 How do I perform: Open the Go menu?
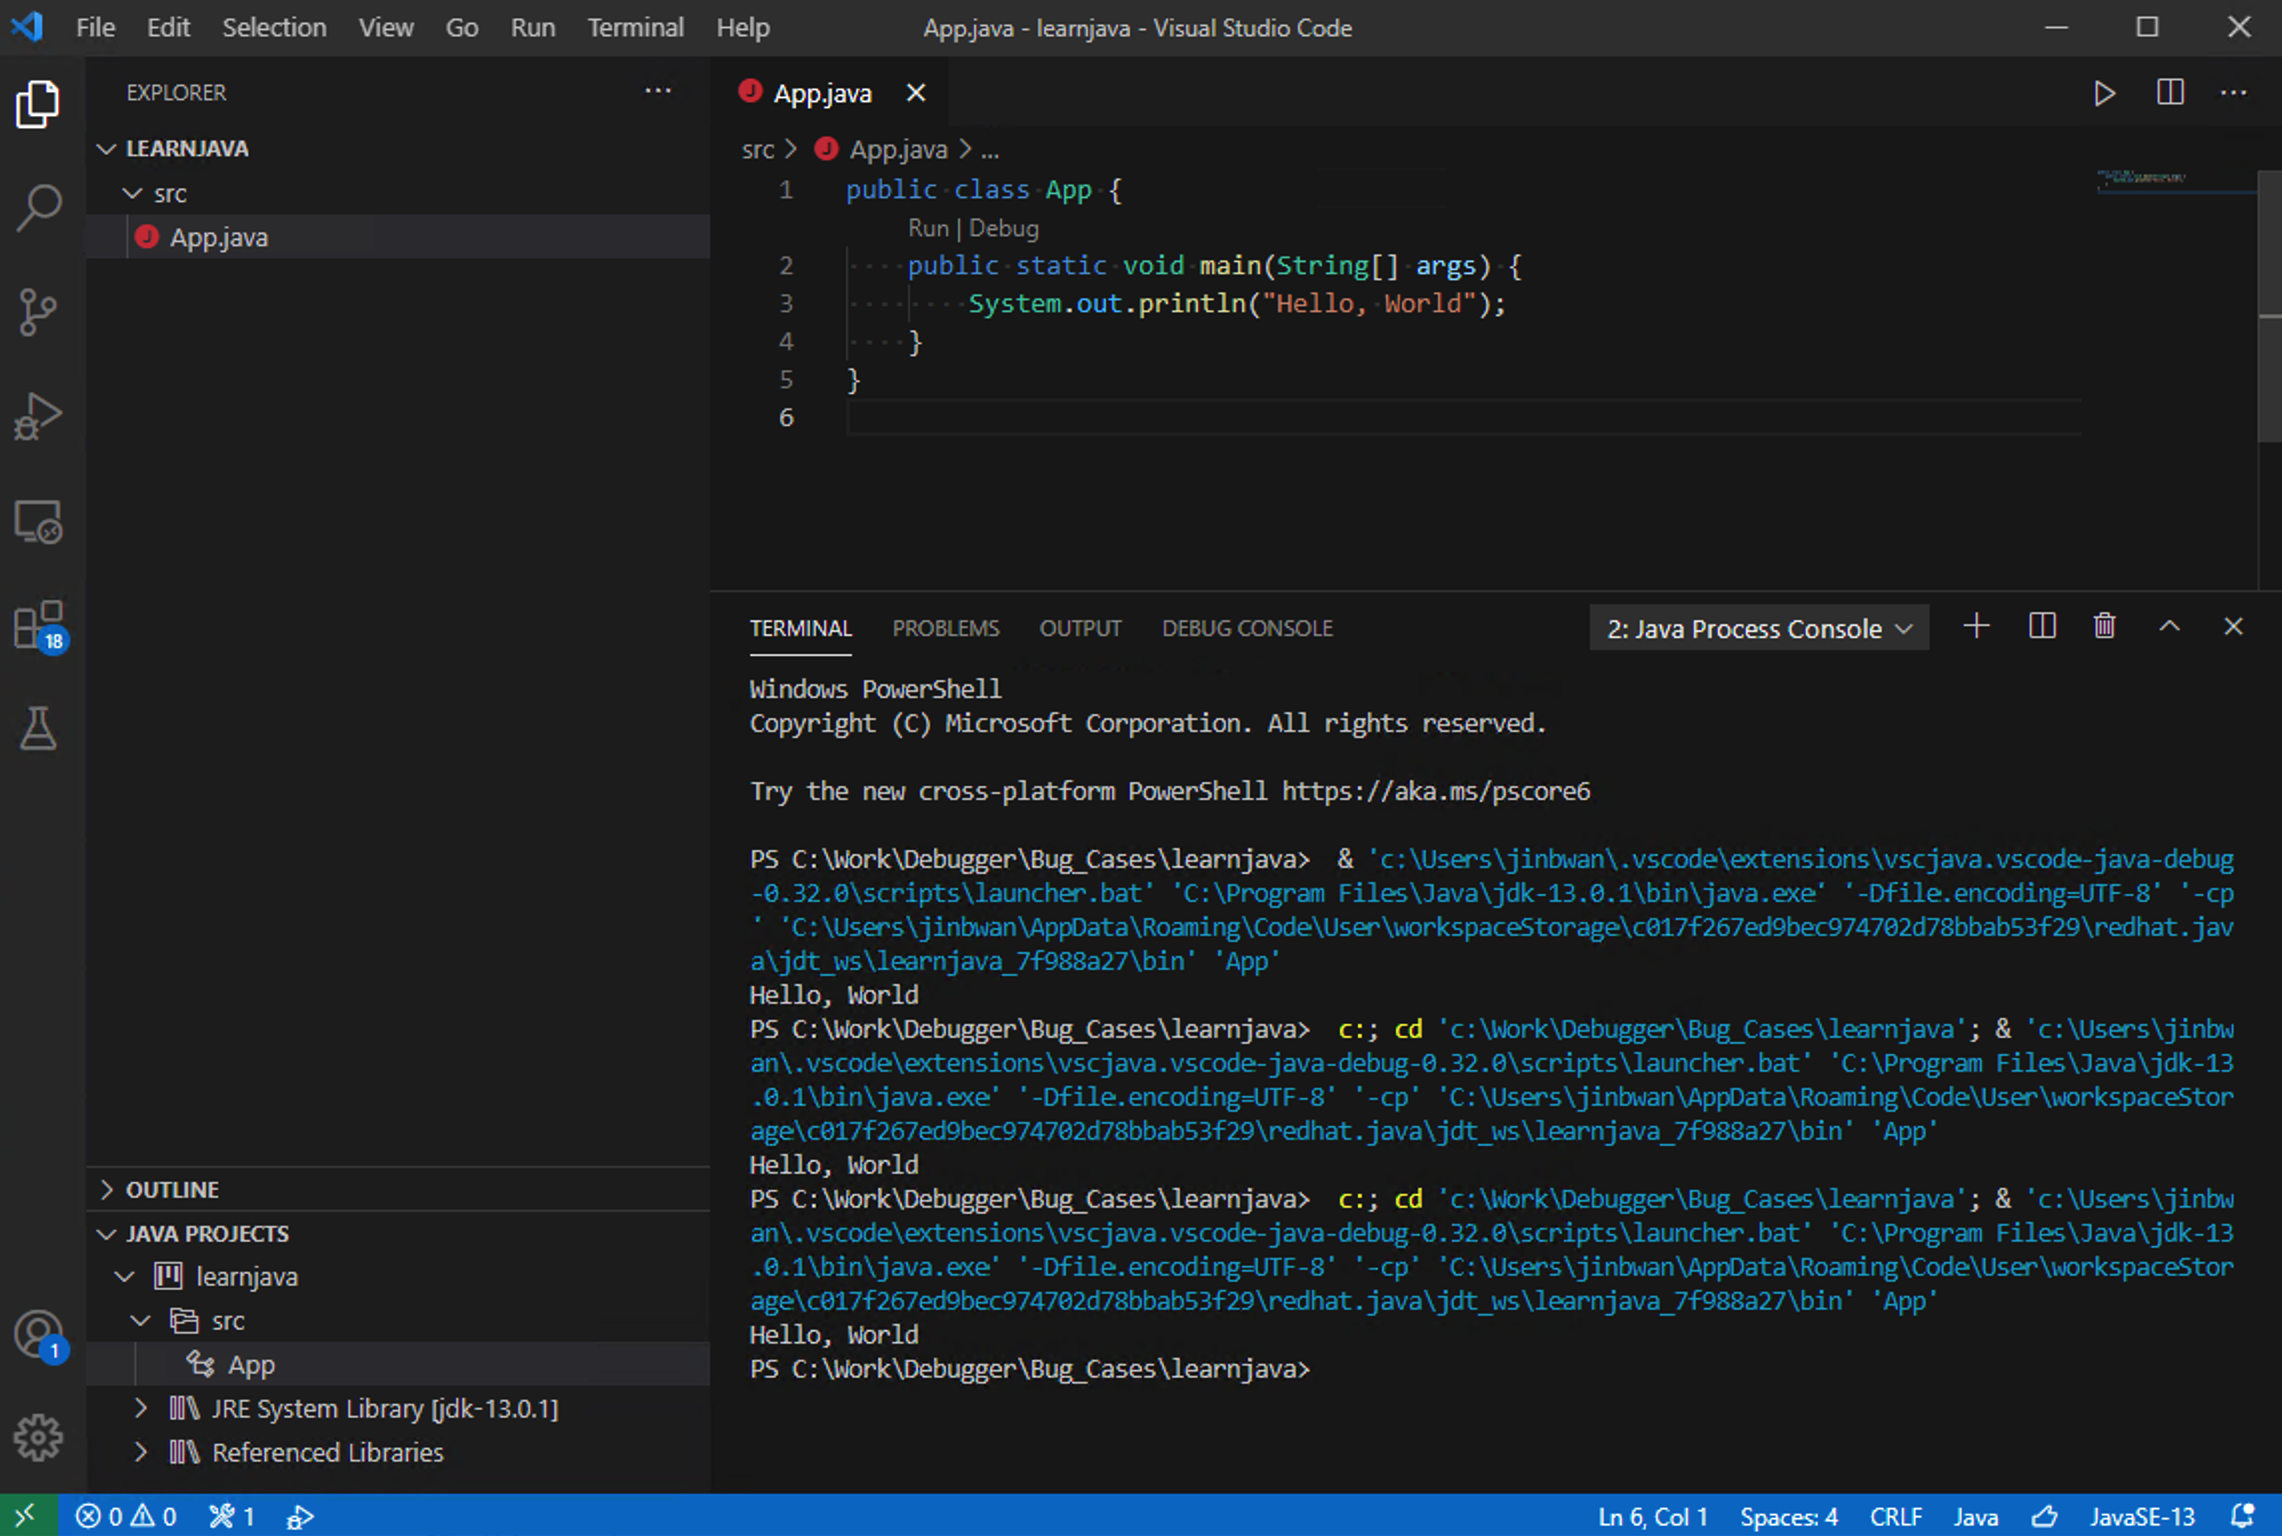tap(461, 27)
